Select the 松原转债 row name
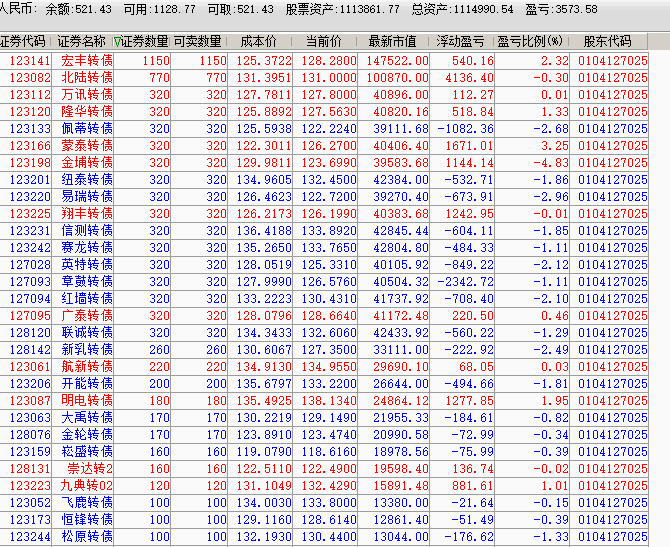 click(87, 536)
